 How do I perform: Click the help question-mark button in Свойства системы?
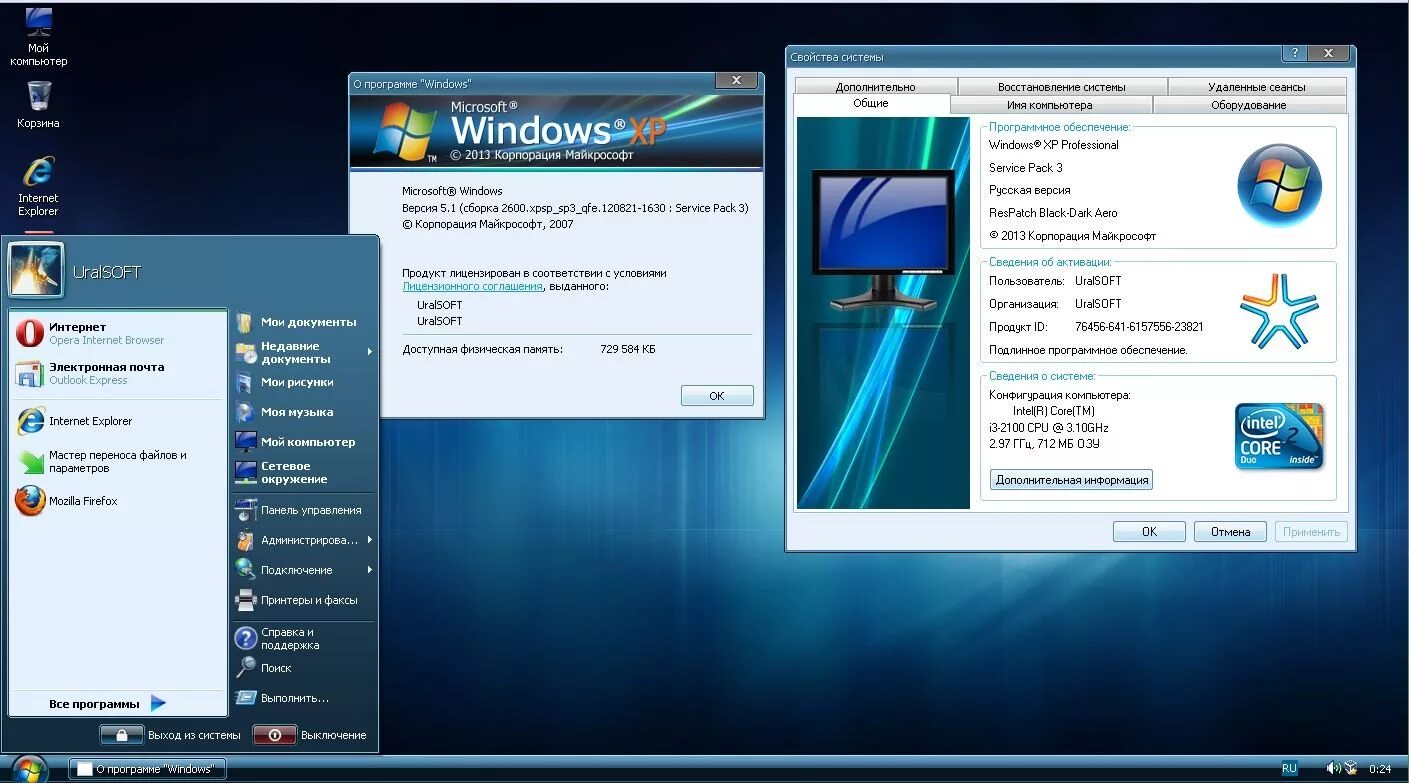tap(1293, 54)
